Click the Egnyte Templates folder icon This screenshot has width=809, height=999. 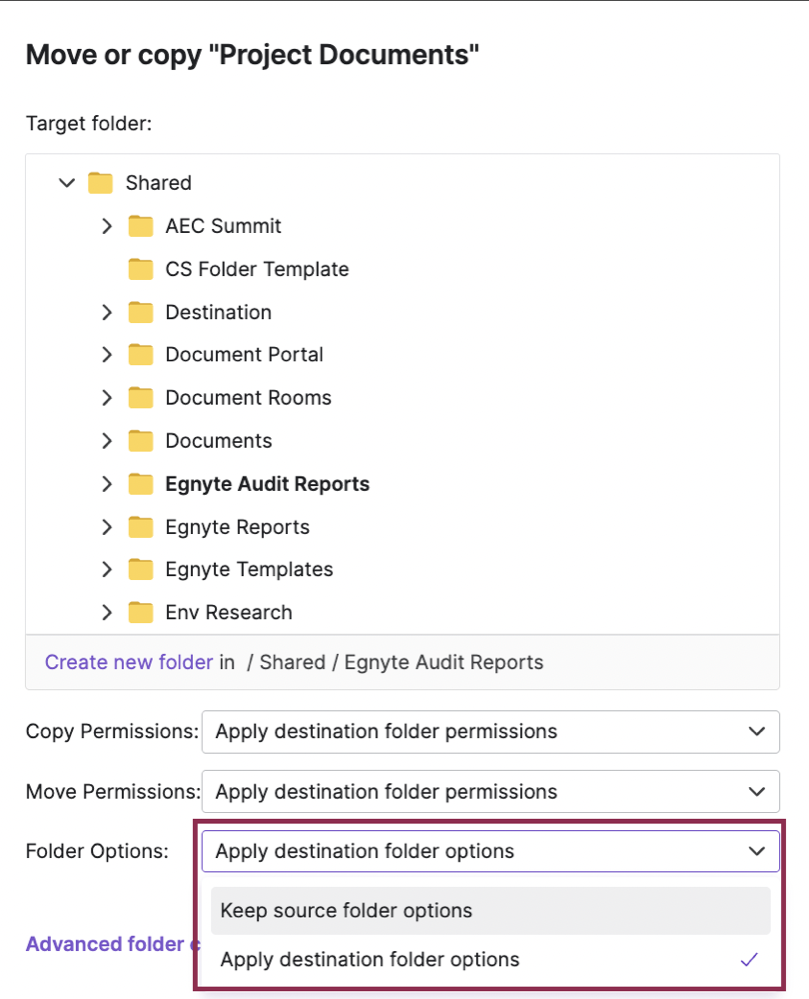coord(141,570)
